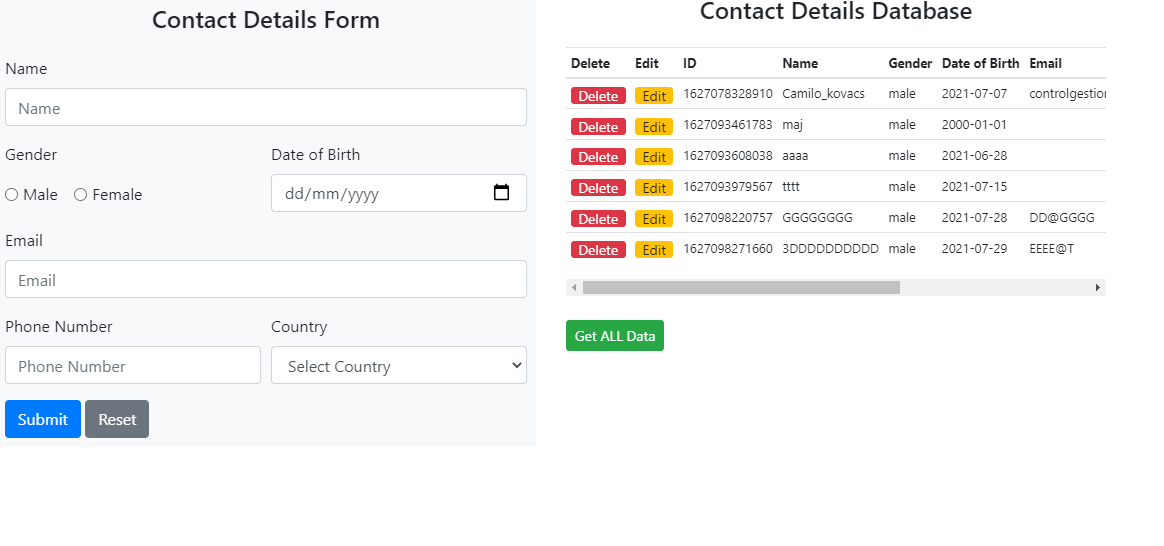This screenshot has height=546, width=1164.
Task: Click the name GGGGGGGG in table
Action: click(817, 217)
